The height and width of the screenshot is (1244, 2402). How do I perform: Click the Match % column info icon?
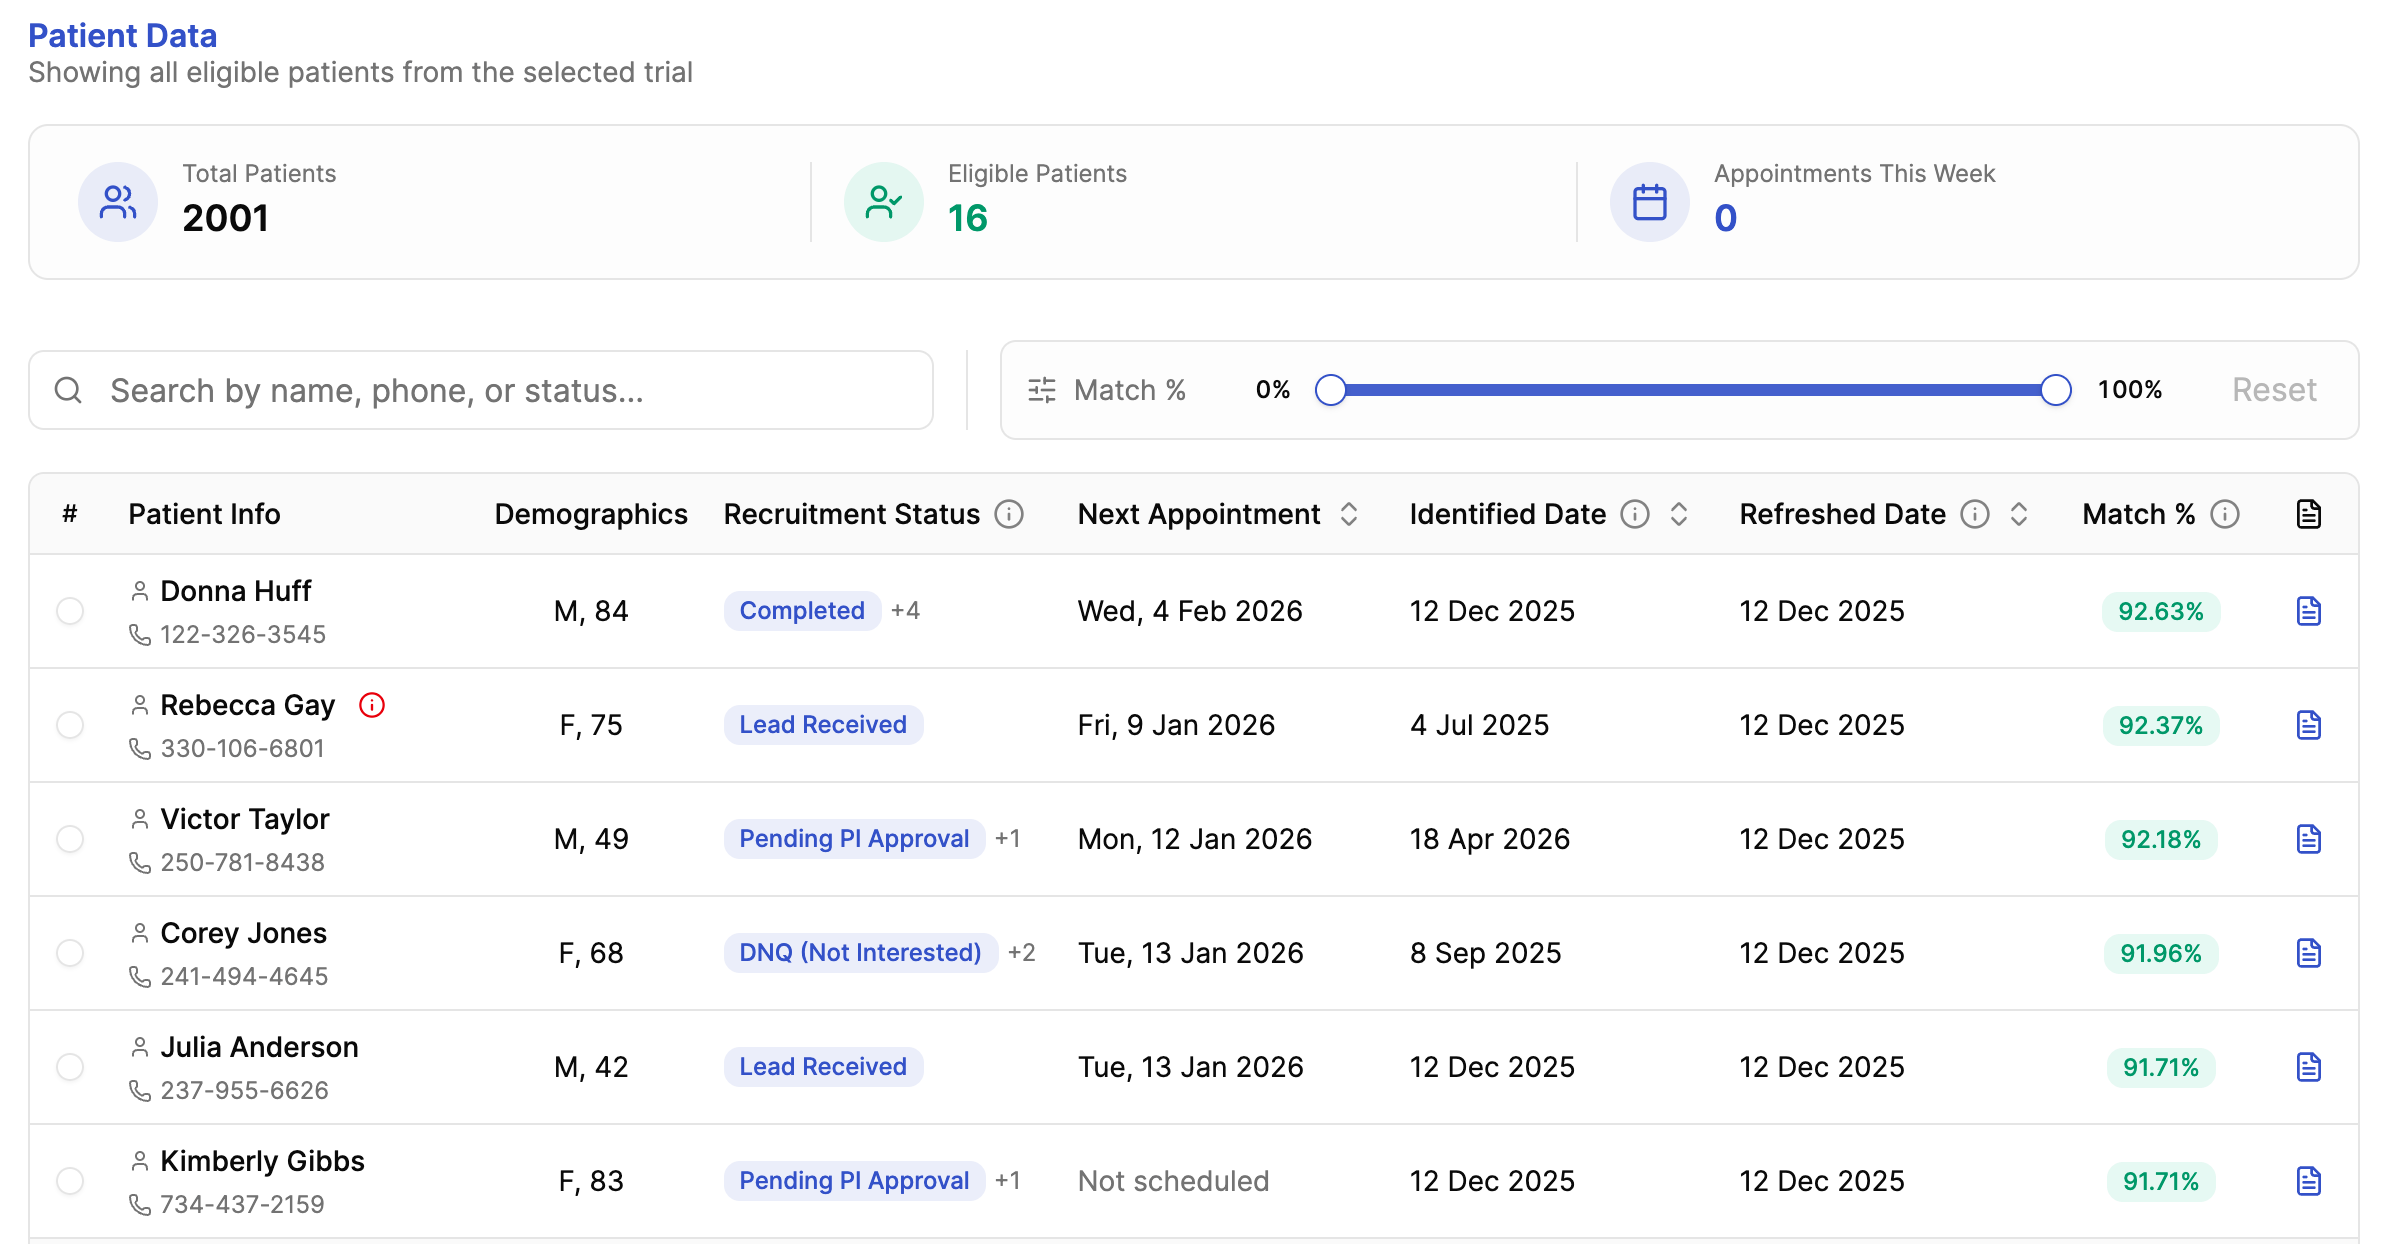coord(2225,514)
